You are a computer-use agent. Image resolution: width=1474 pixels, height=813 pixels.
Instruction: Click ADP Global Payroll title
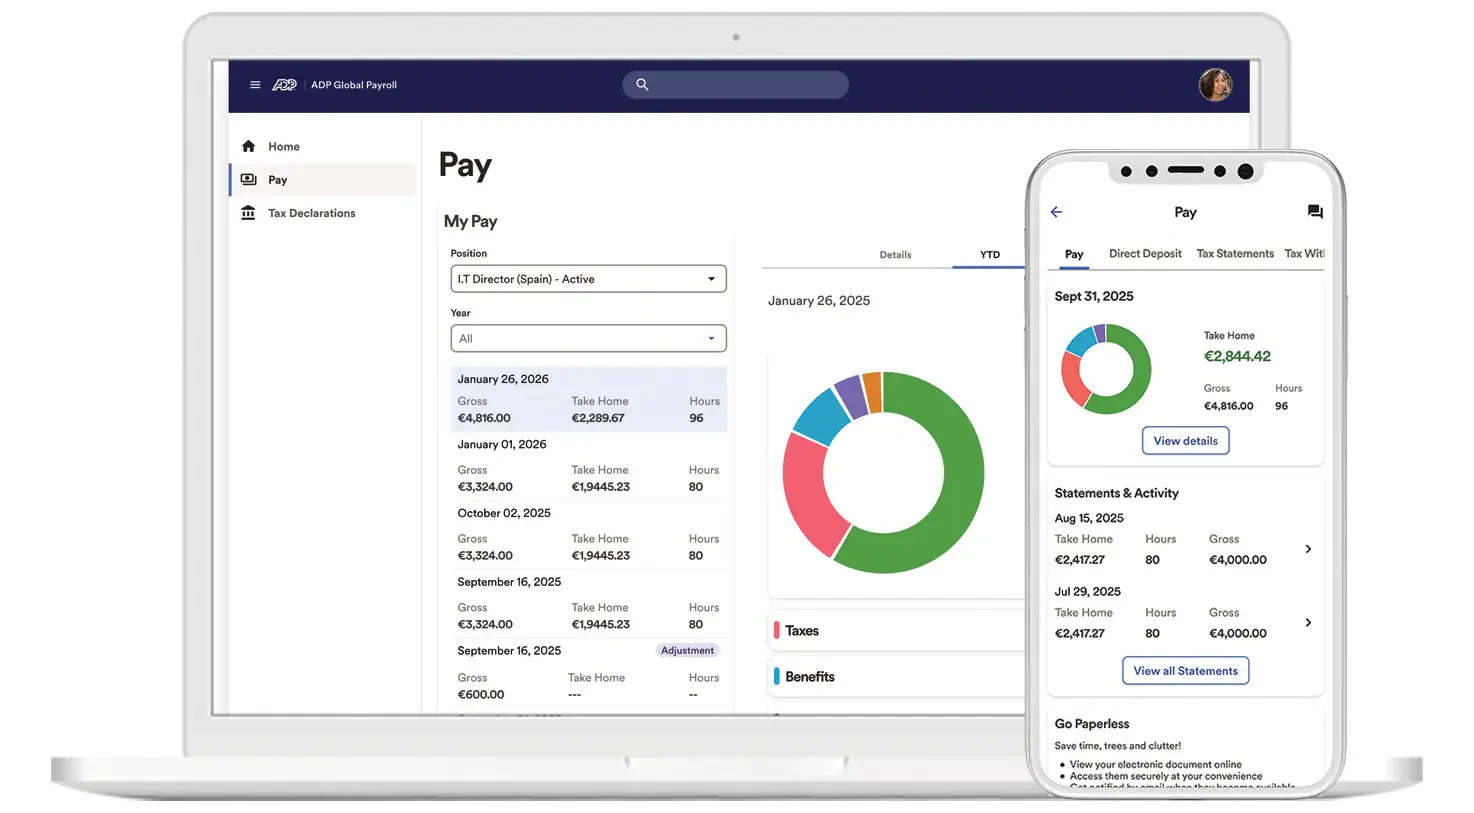pos(354,85)
